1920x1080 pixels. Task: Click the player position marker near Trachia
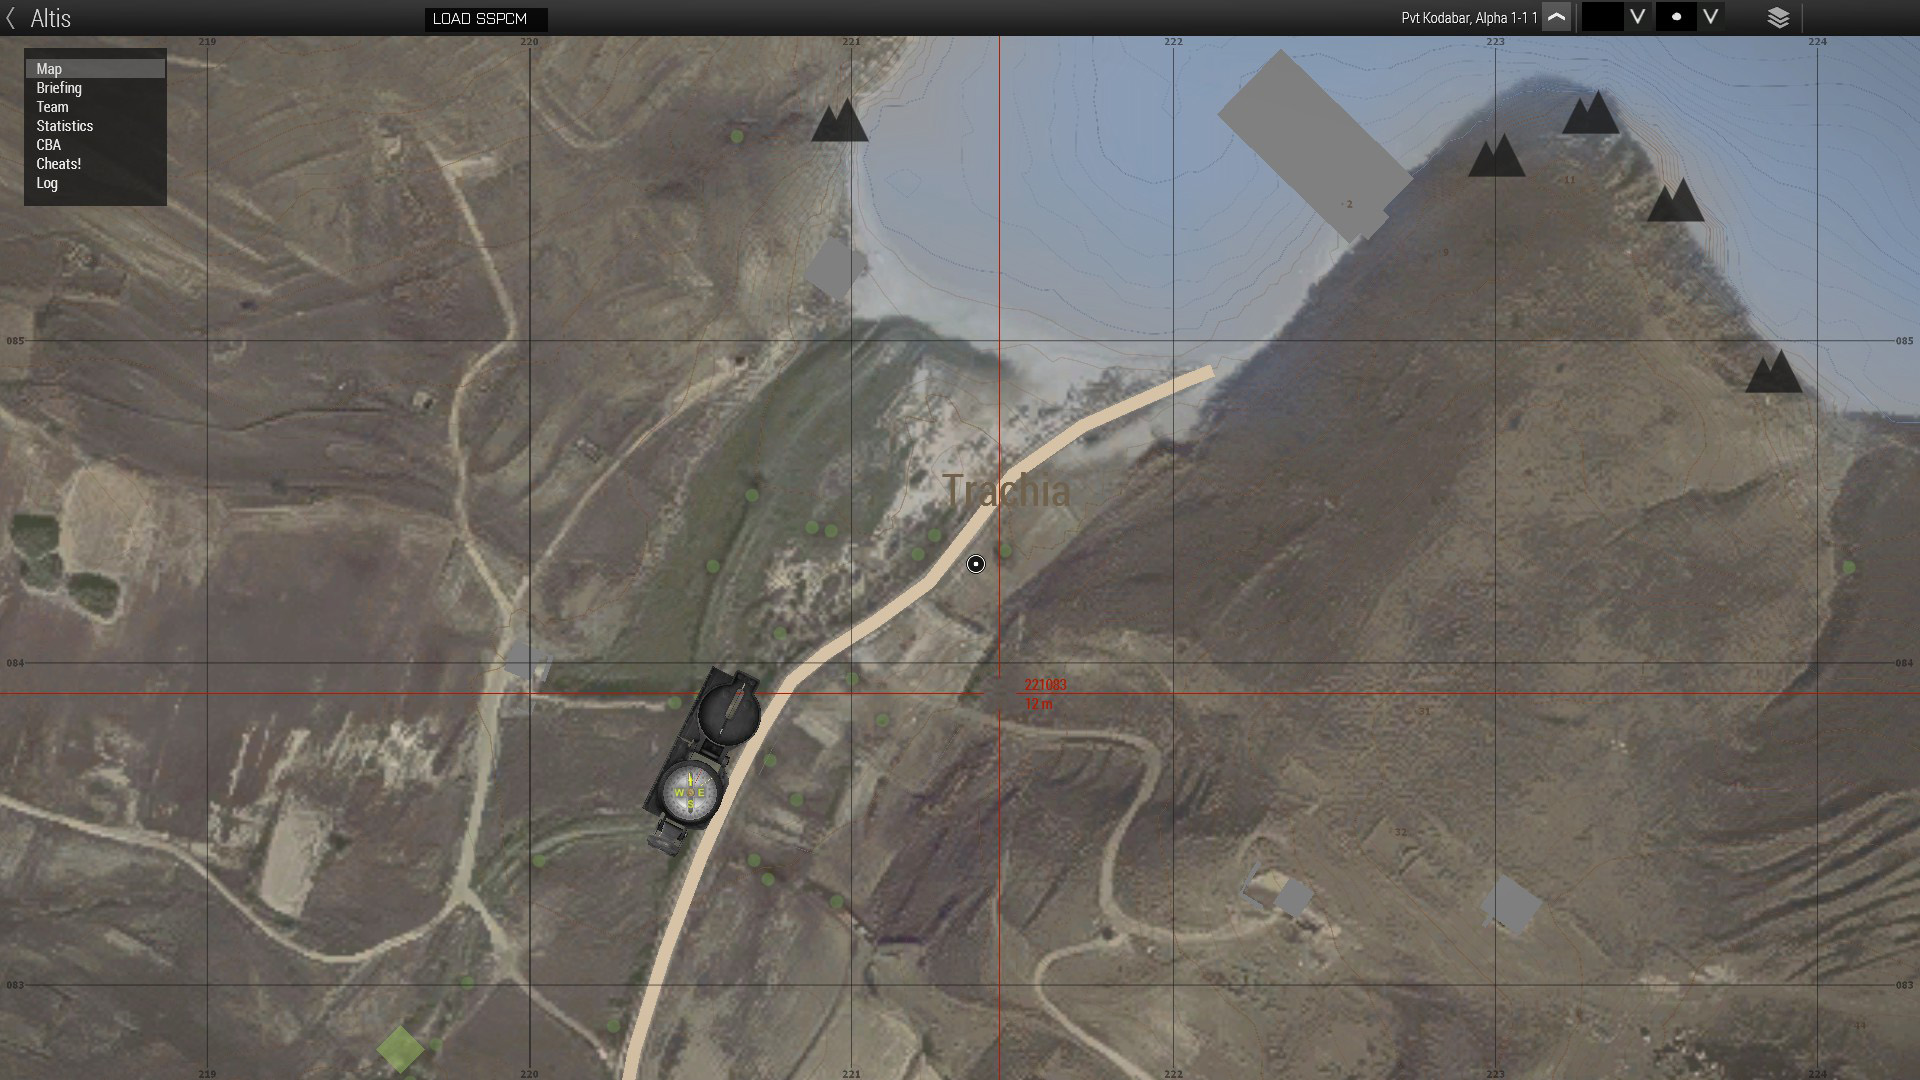pyautogui.click(x=976, y=564)
